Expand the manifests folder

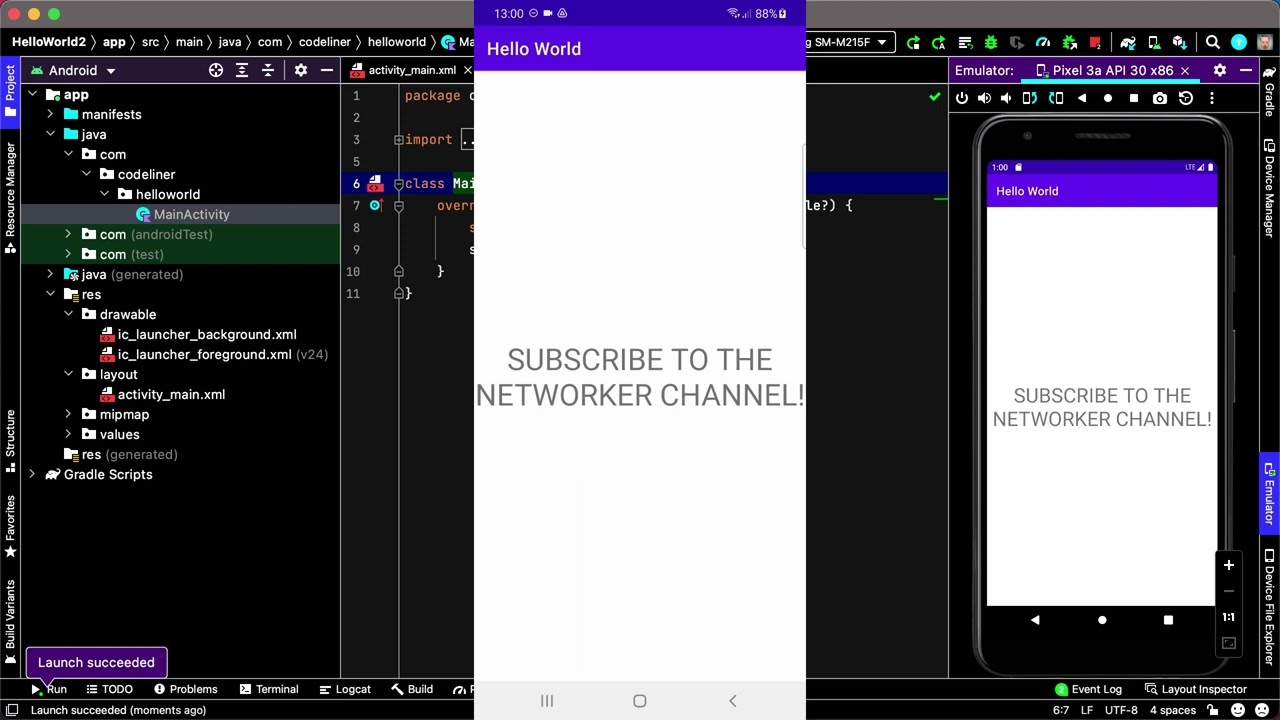[50, 114]
